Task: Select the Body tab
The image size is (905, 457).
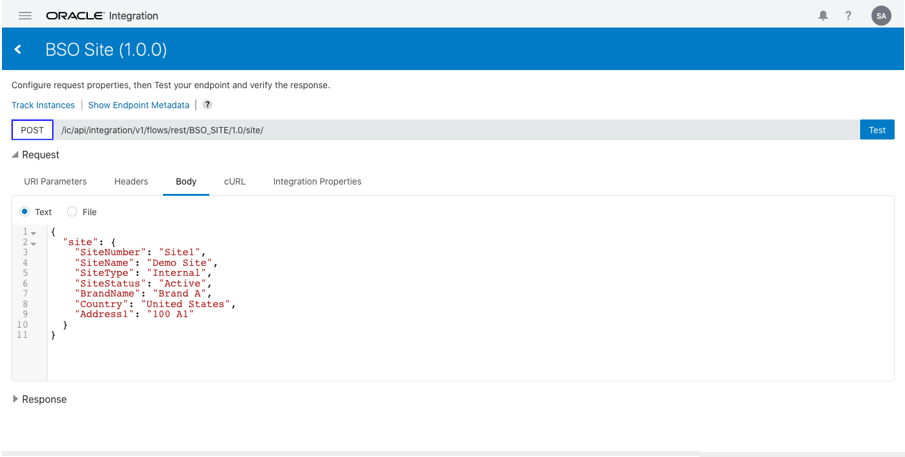Action: [186, 181]
